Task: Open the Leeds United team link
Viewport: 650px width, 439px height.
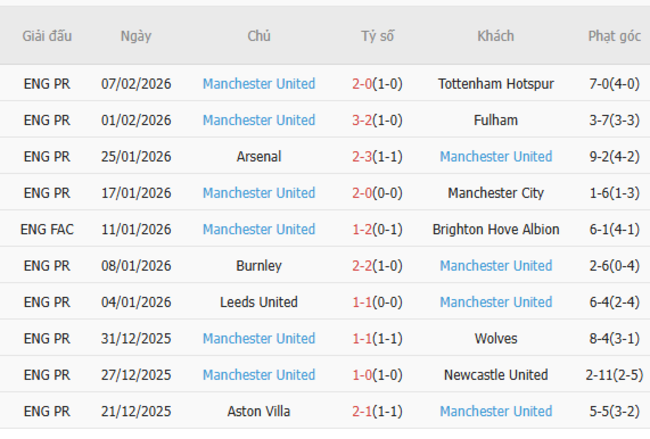Action: 259,302
